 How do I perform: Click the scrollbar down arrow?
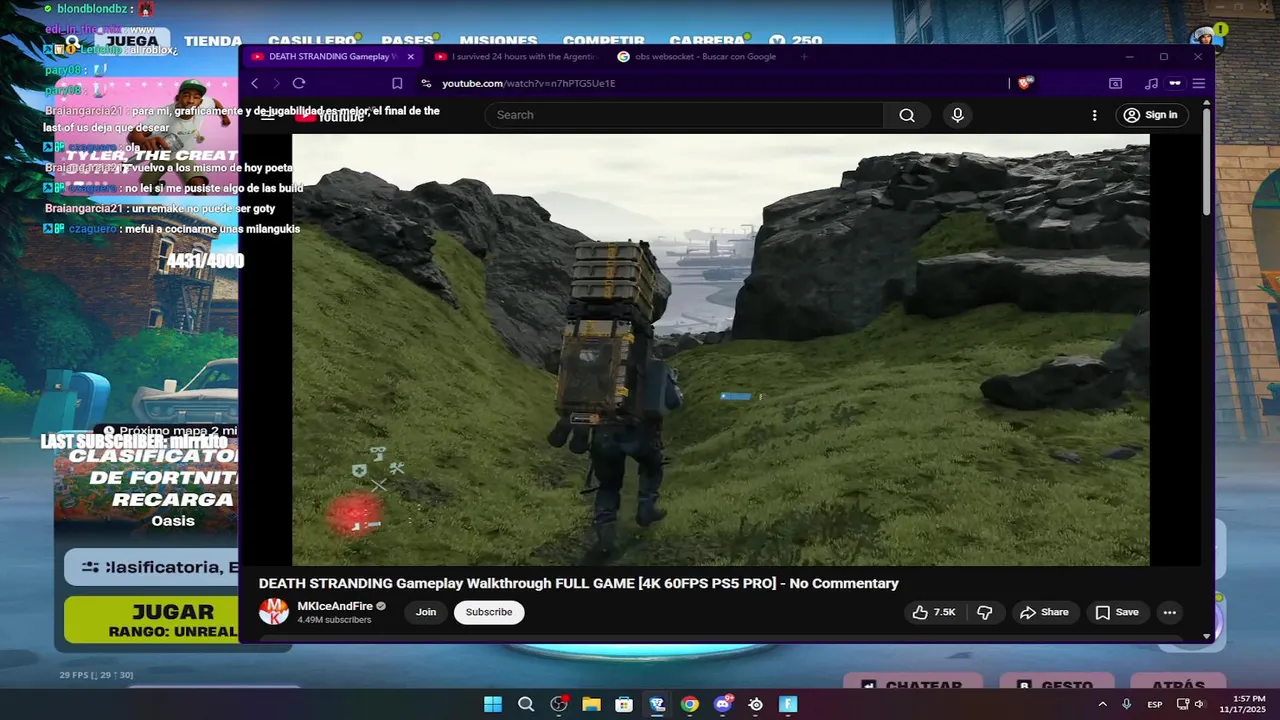pos(1207,636)
